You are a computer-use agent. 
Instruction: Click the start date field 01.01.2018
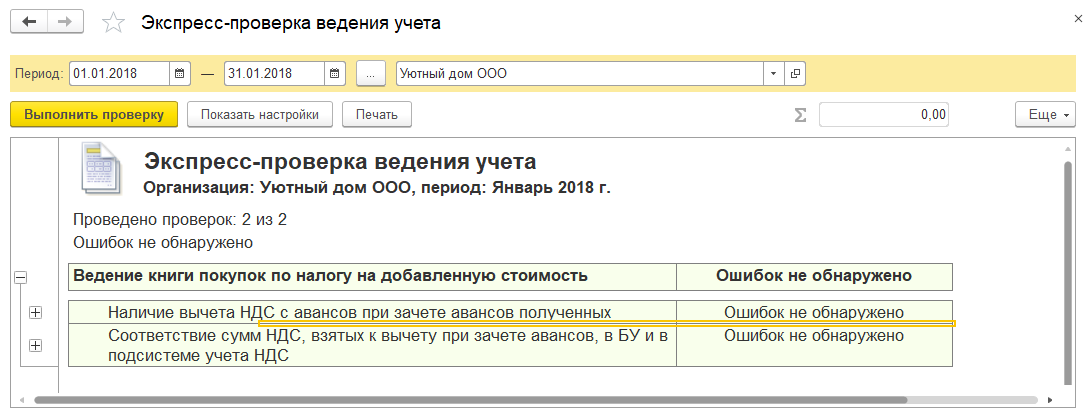point(119,73)
